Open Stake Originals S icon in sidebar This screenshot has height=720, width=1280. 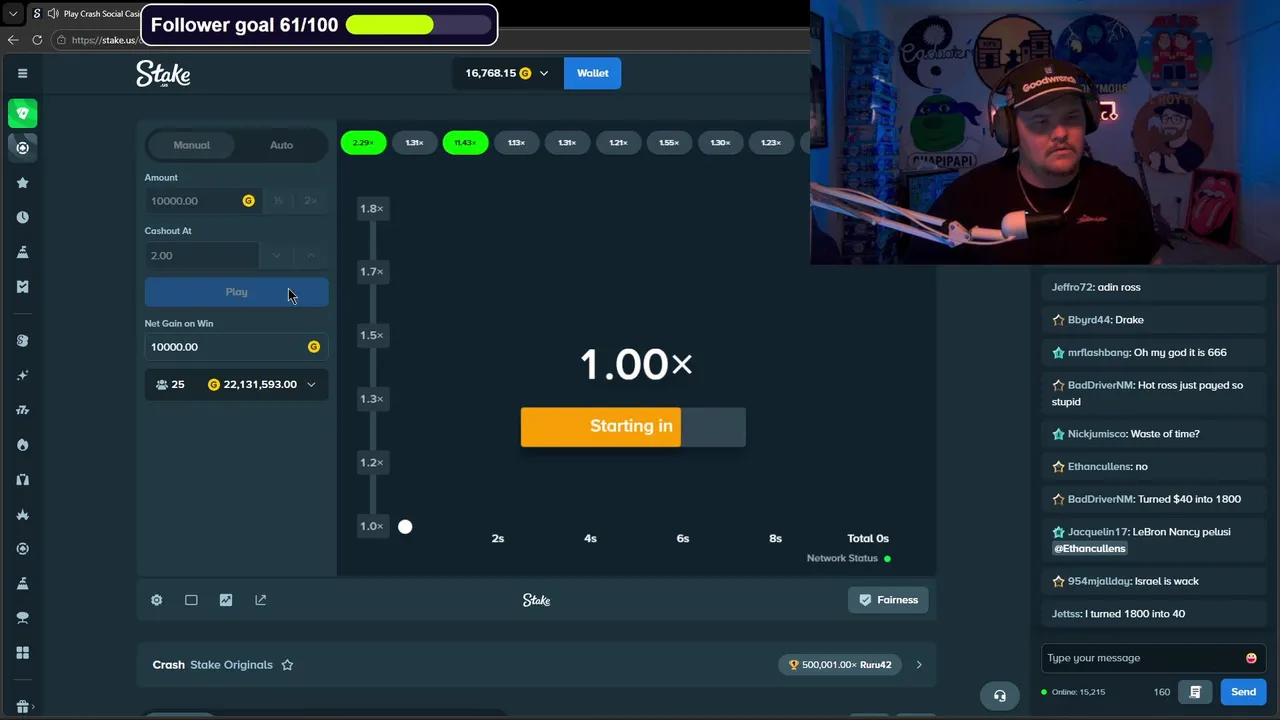22,341
